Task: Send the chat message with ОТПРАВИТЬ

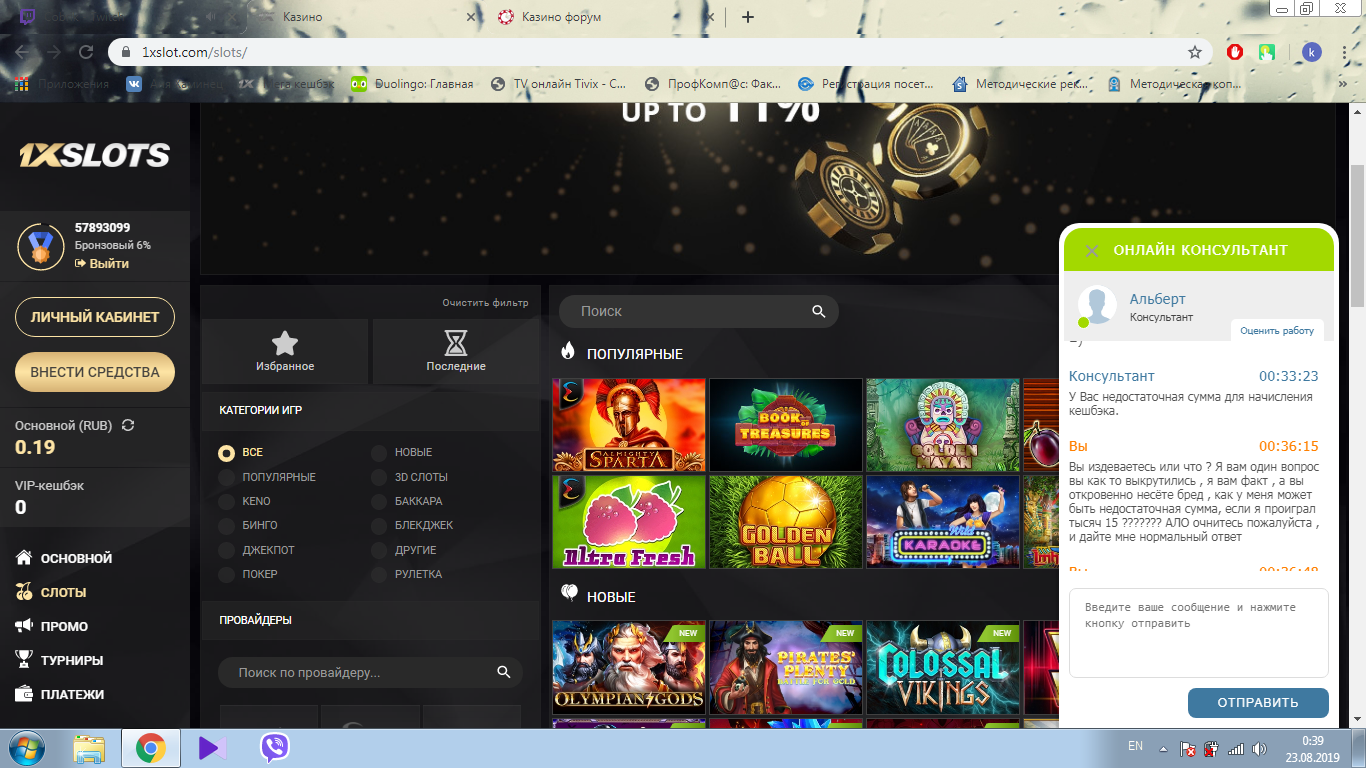Action: [x=1258, y=702]
